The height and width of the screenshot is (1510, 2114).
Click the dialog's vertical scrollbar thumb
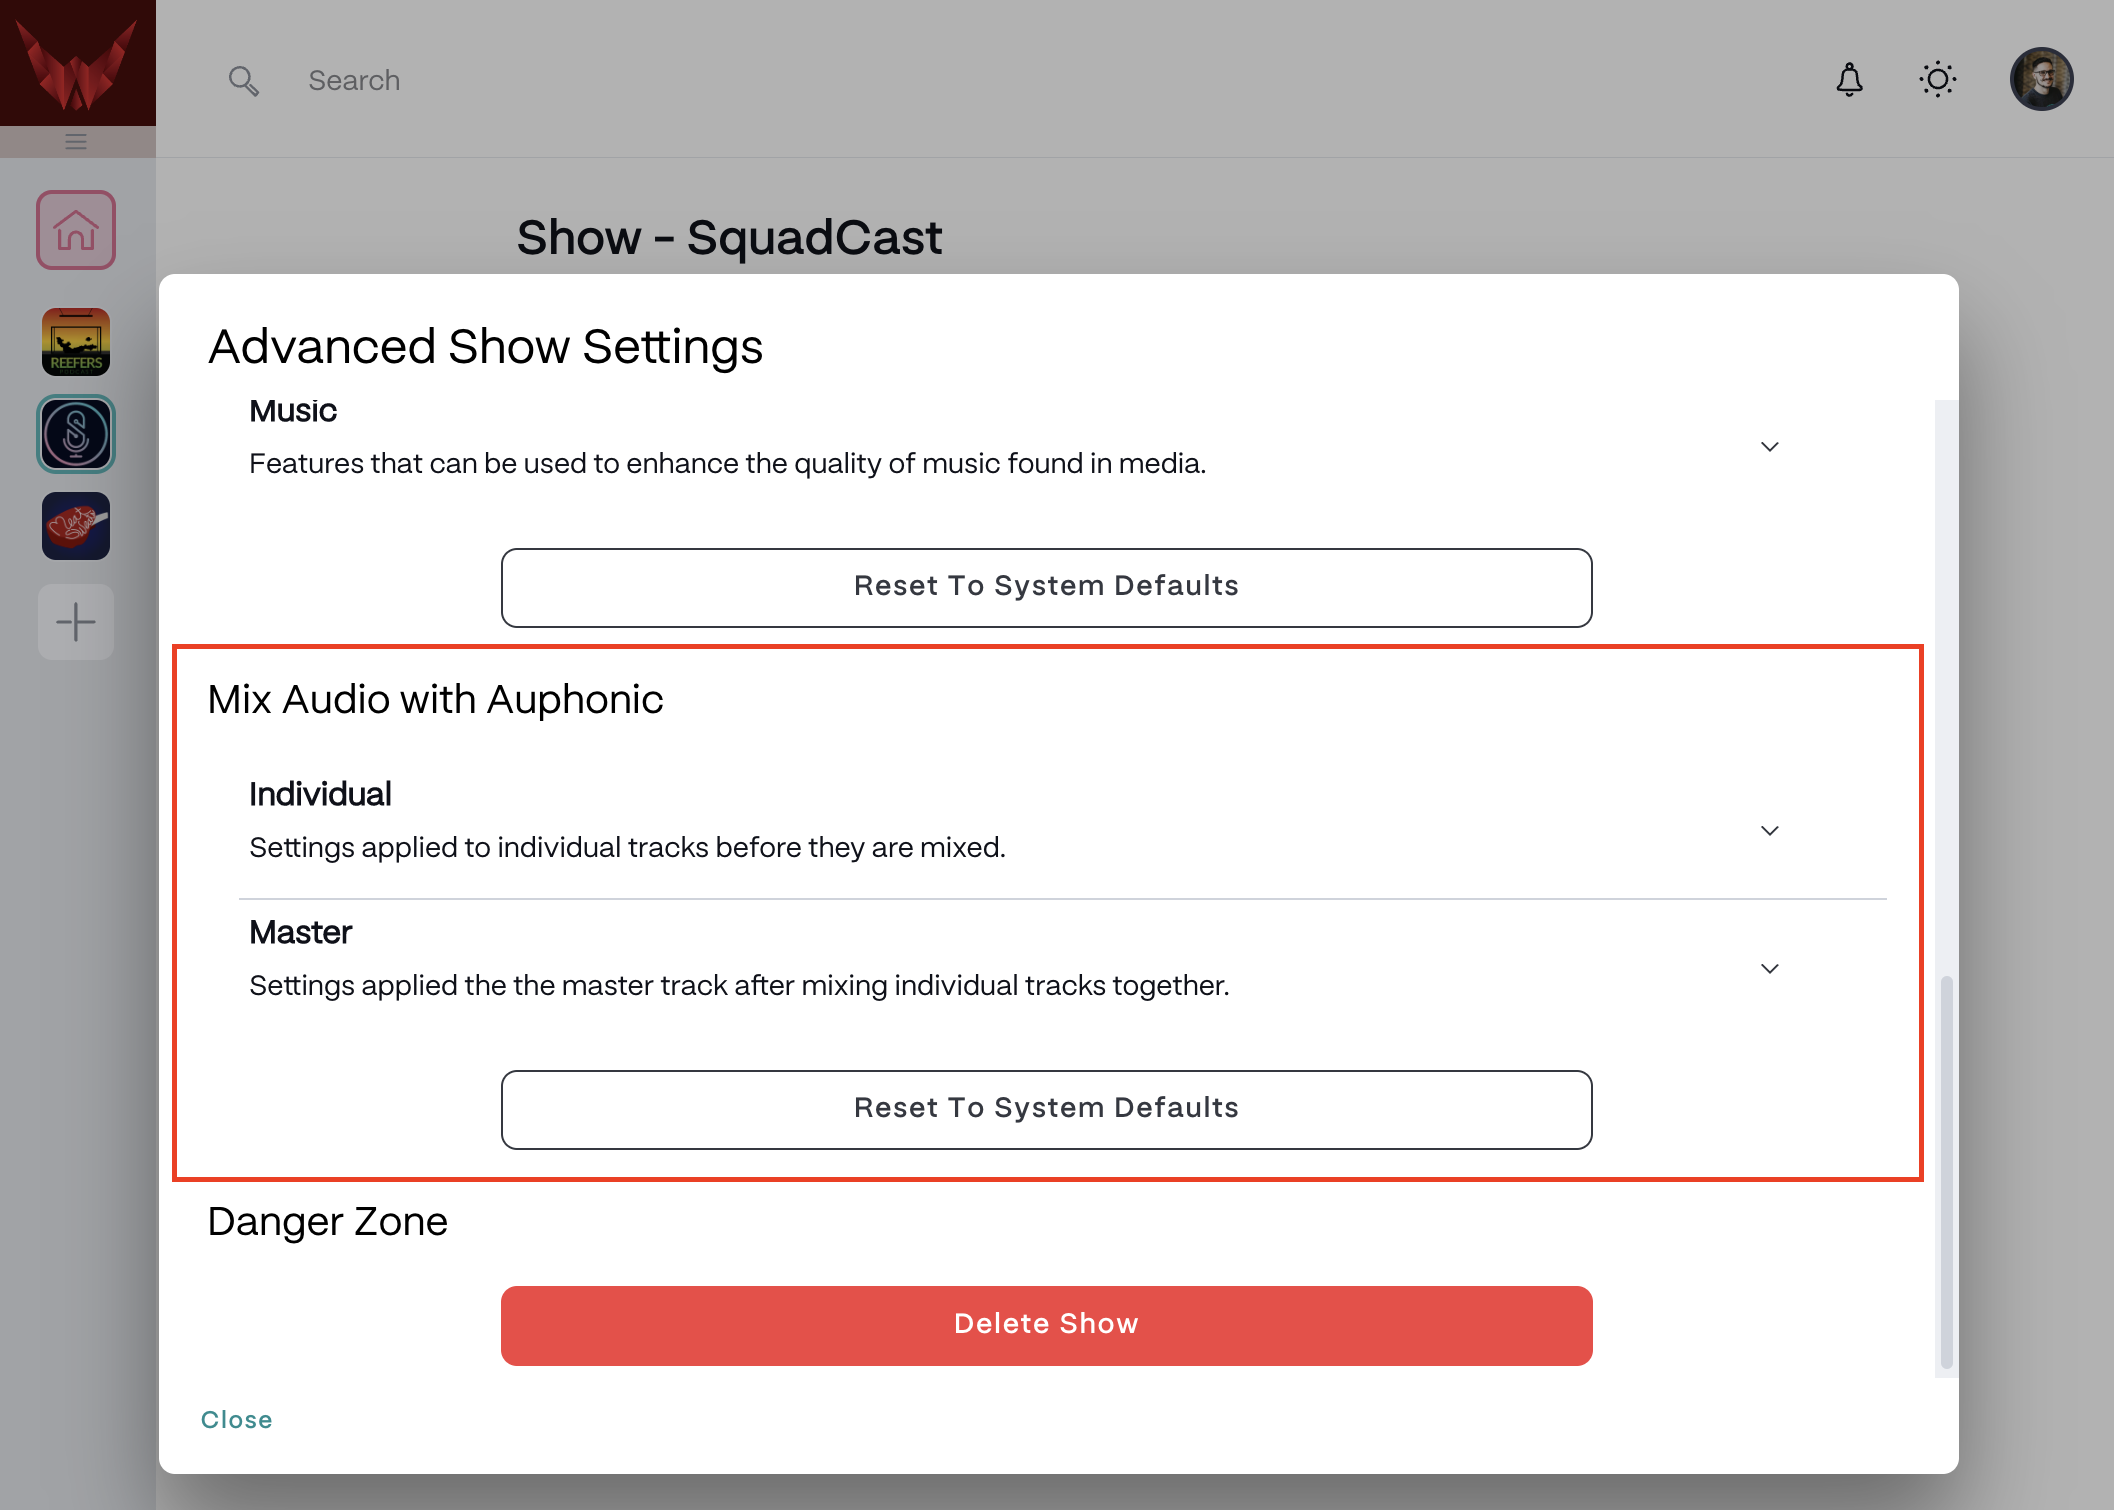point(1946,1172)
